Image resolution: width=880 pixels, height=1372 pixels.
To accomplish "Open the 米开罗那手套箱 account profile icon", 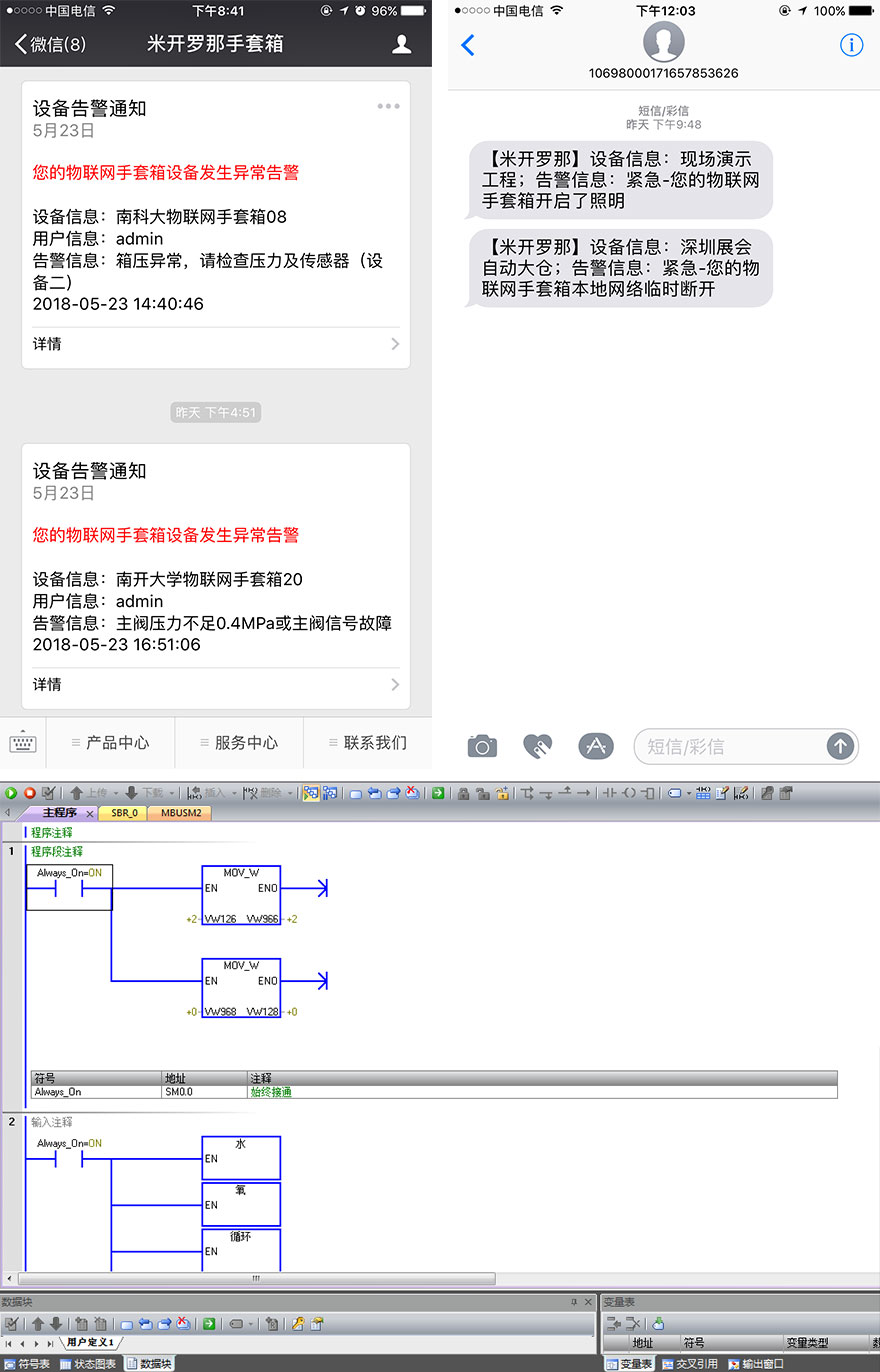I will click(x=402, y=44).
